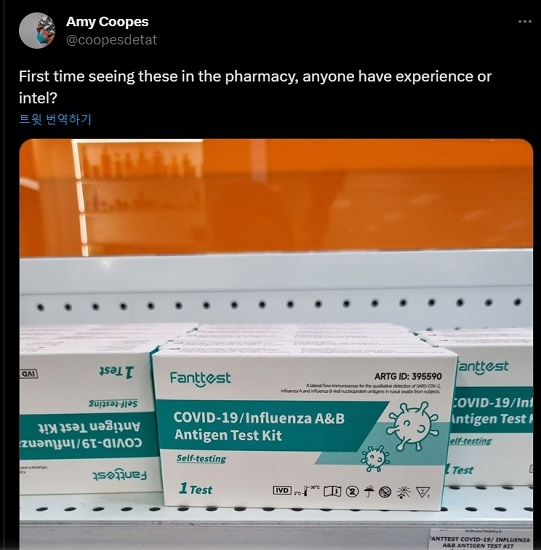
Task: Click the temperature limit thermometer symbol
Action: click(307, 491)
